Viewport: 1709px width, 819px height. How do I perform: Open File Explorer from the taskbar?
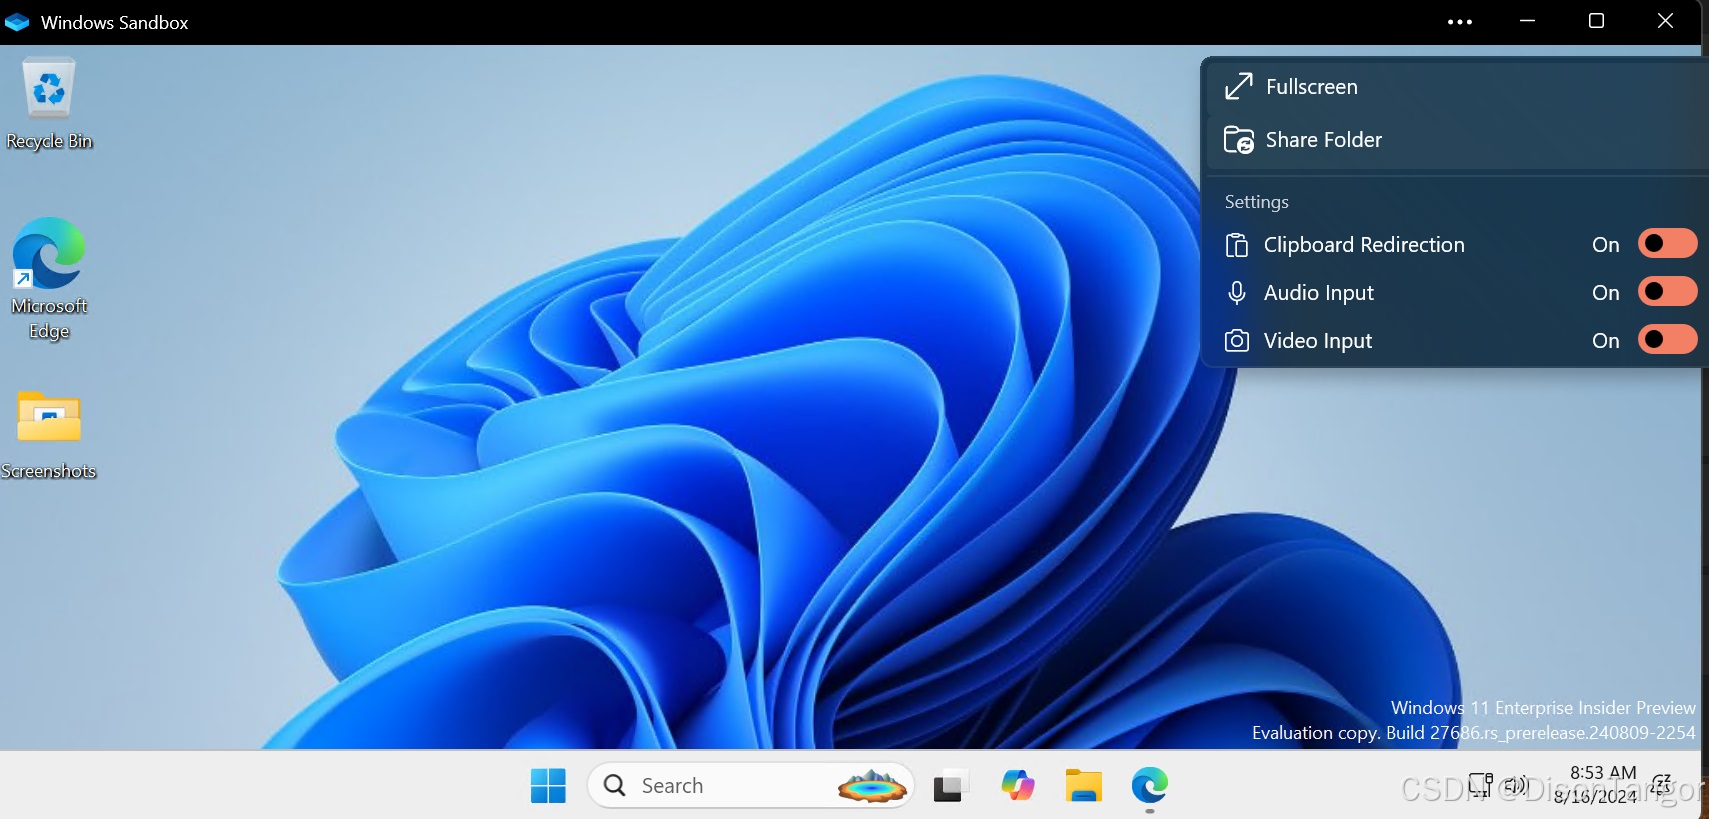click(1083, 786)
